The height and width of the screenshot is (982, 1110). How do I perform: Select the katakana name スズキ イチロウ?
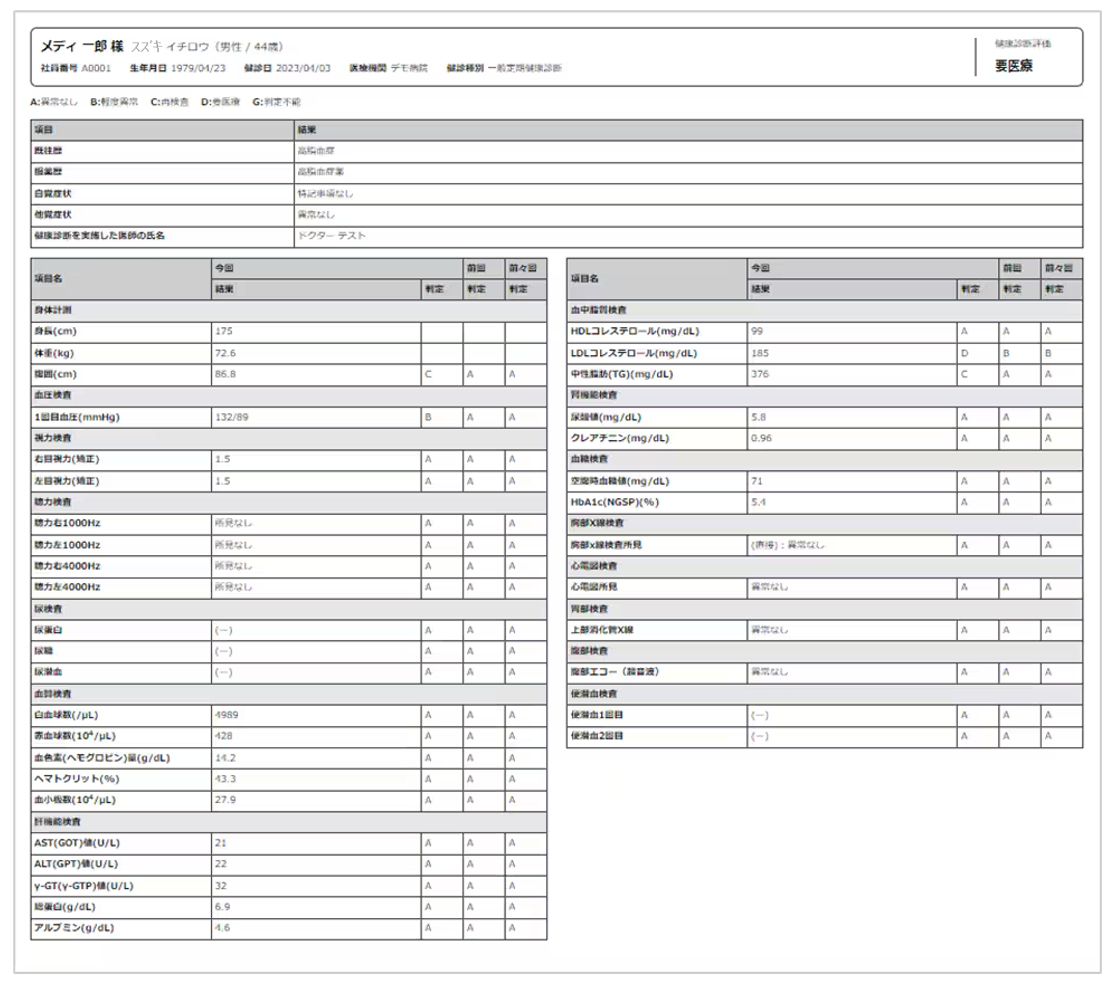[170, 47]
